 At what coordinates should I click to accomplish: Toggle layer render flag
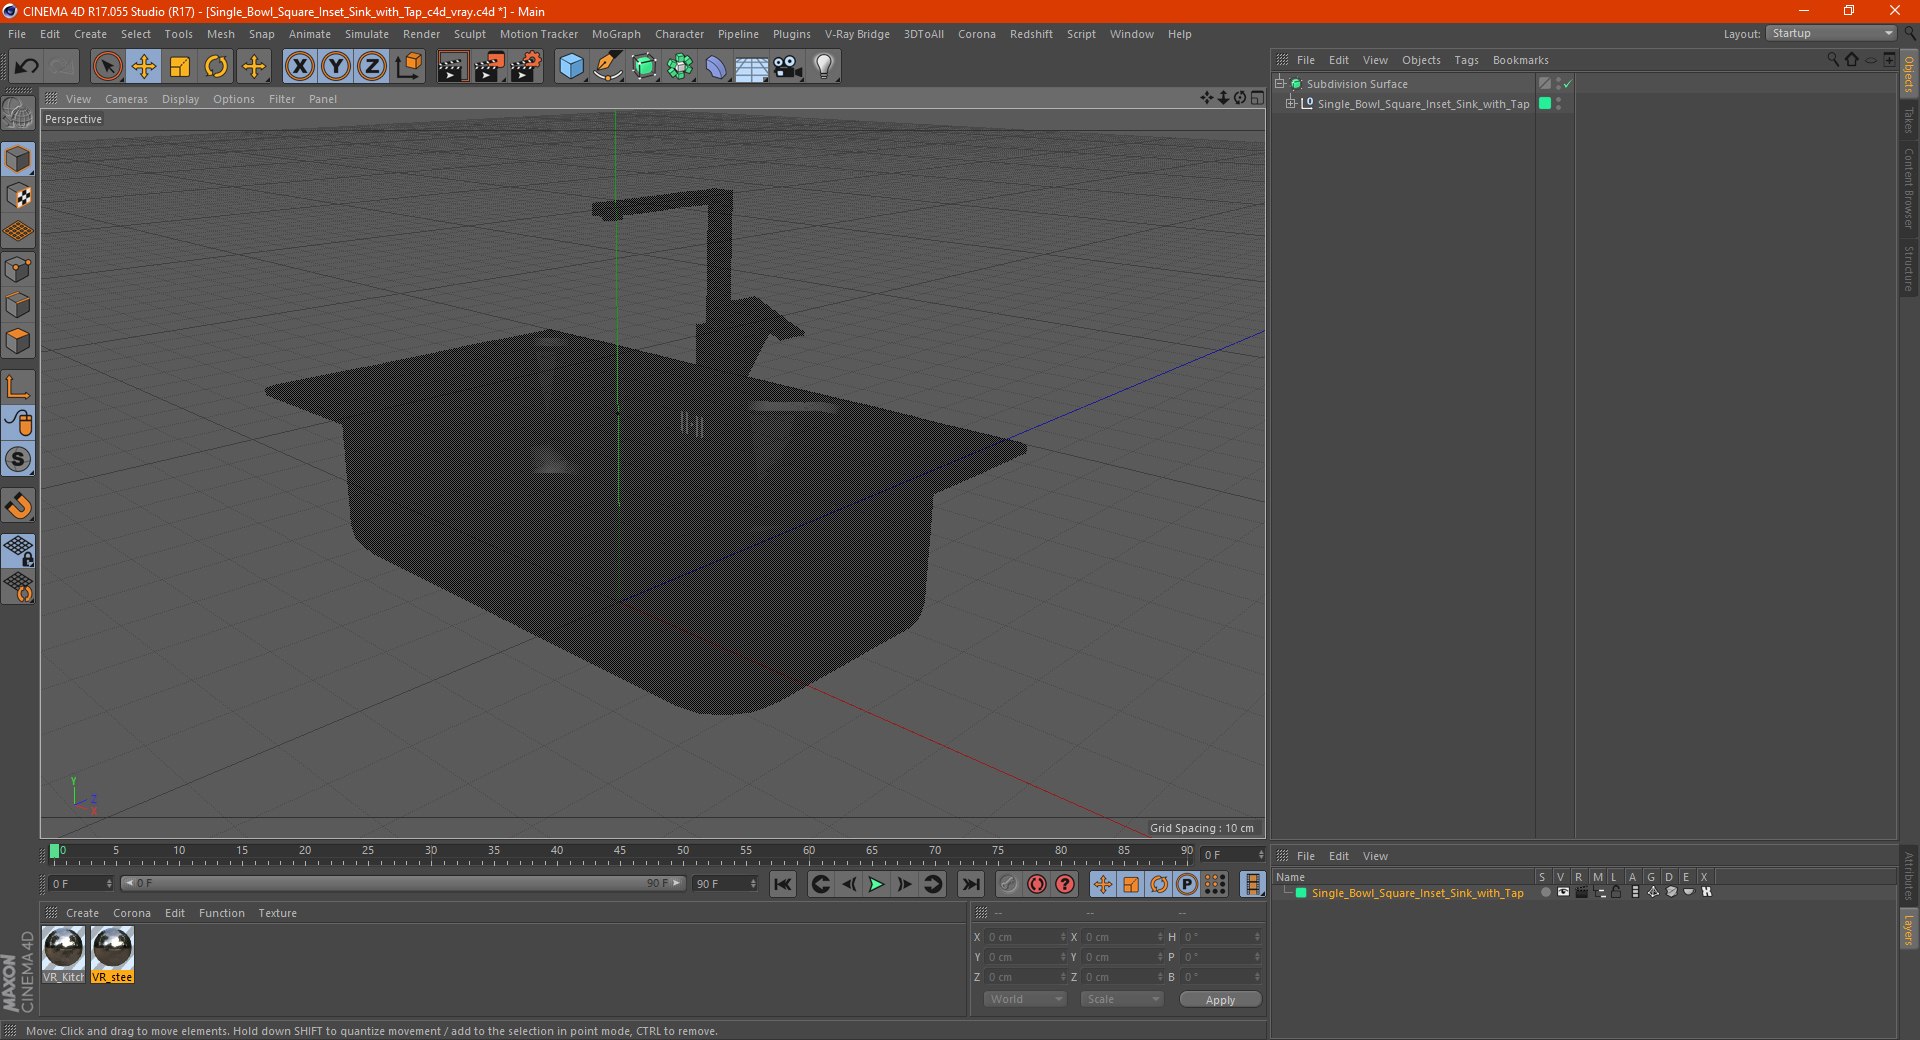click(1581, 893)
